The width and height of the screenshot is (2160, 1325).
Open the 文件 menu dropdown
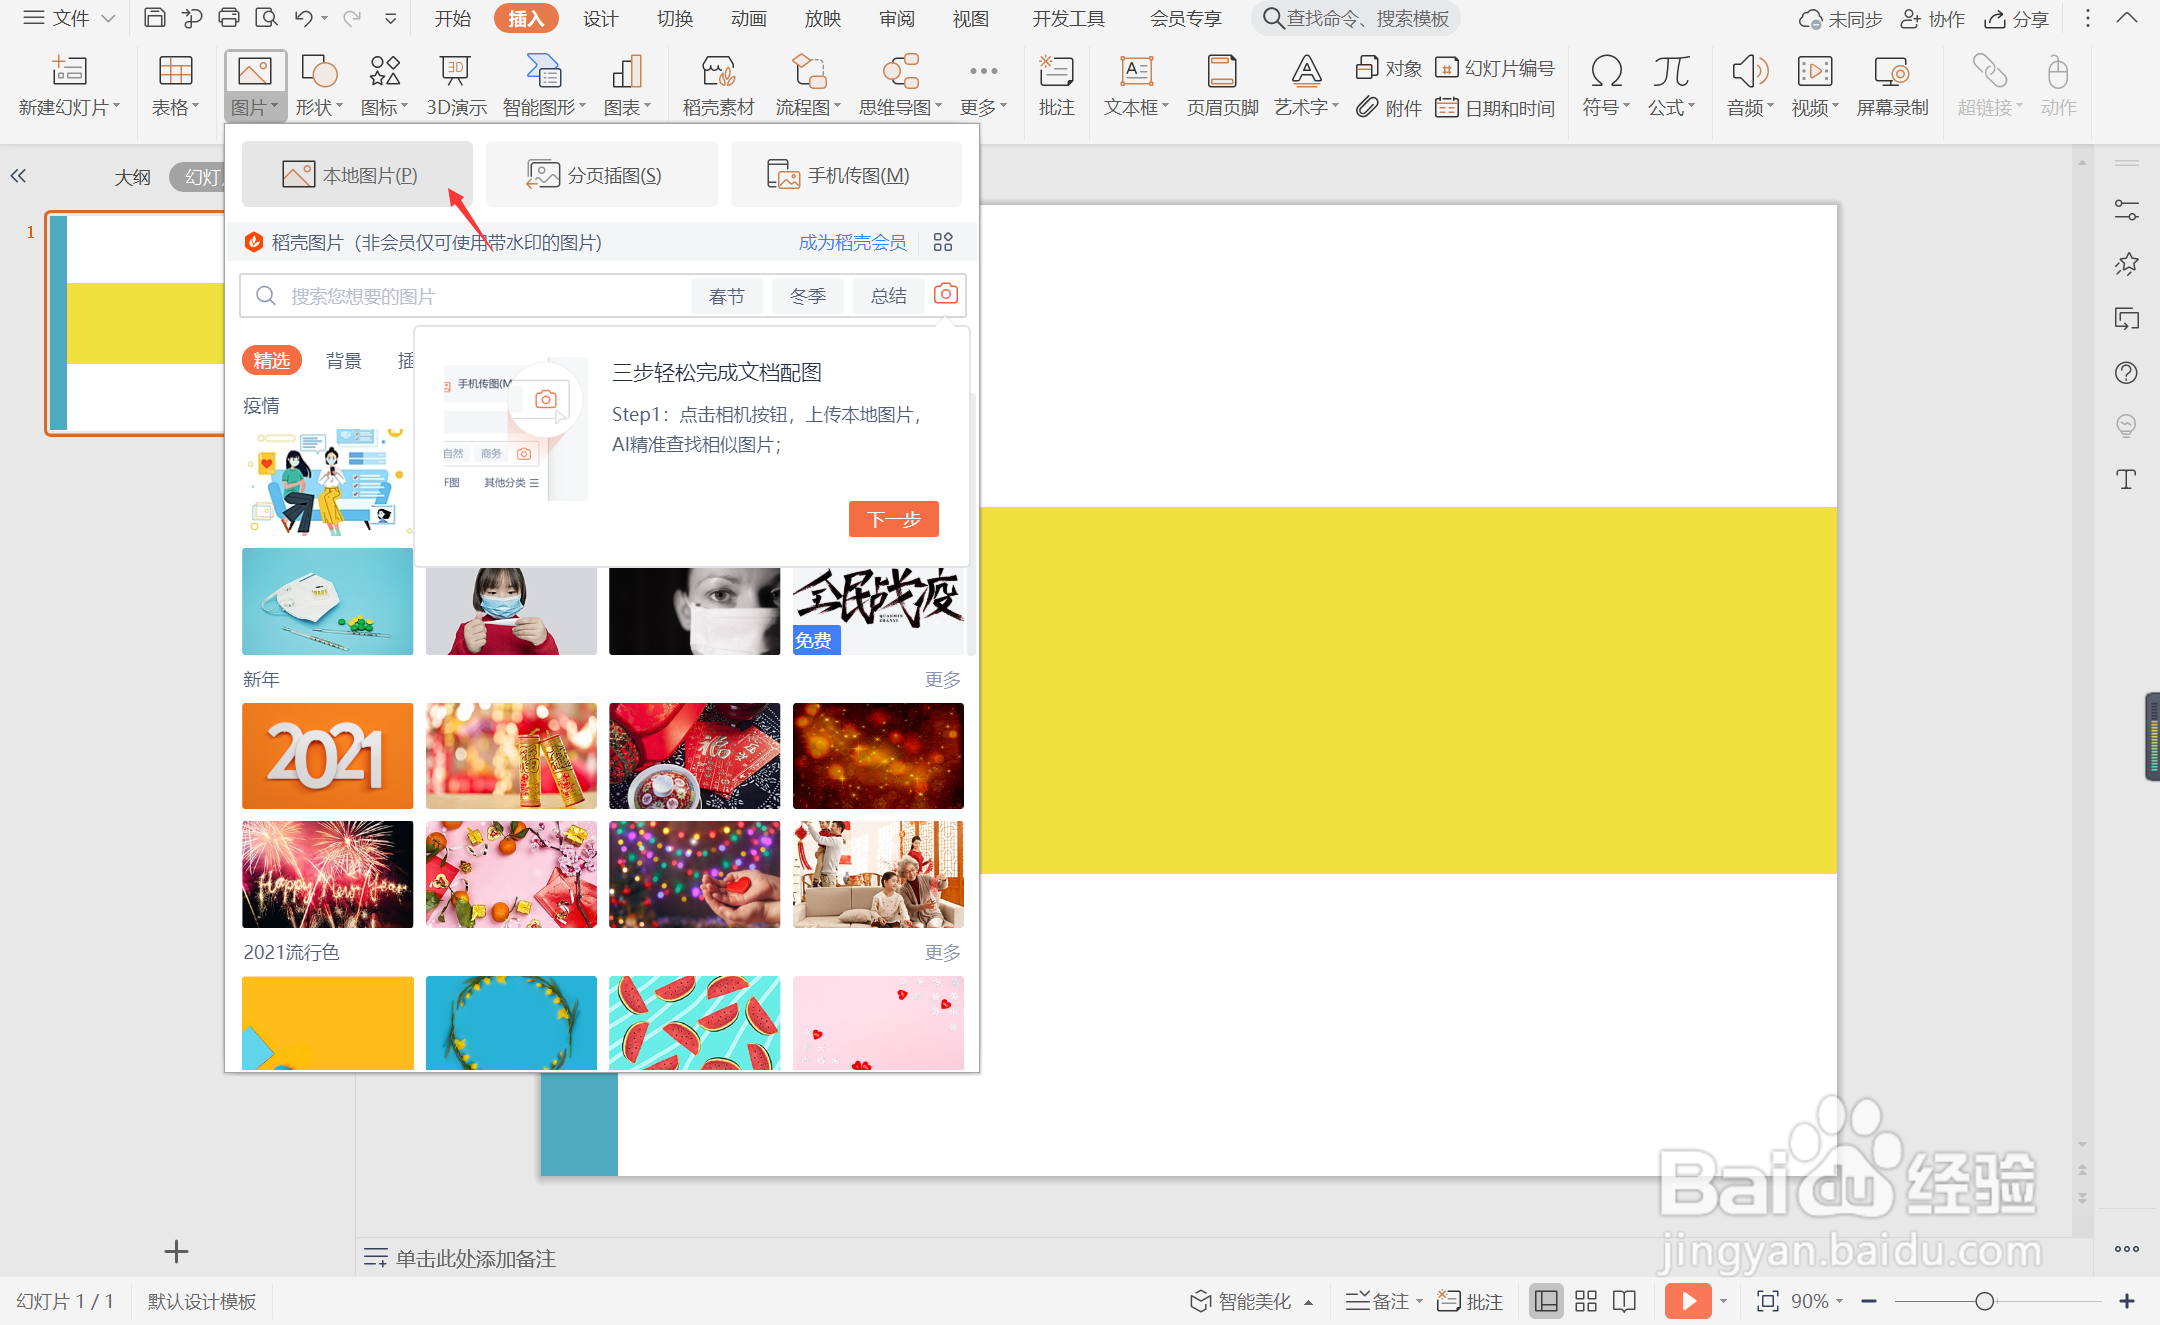pos(69,18)
